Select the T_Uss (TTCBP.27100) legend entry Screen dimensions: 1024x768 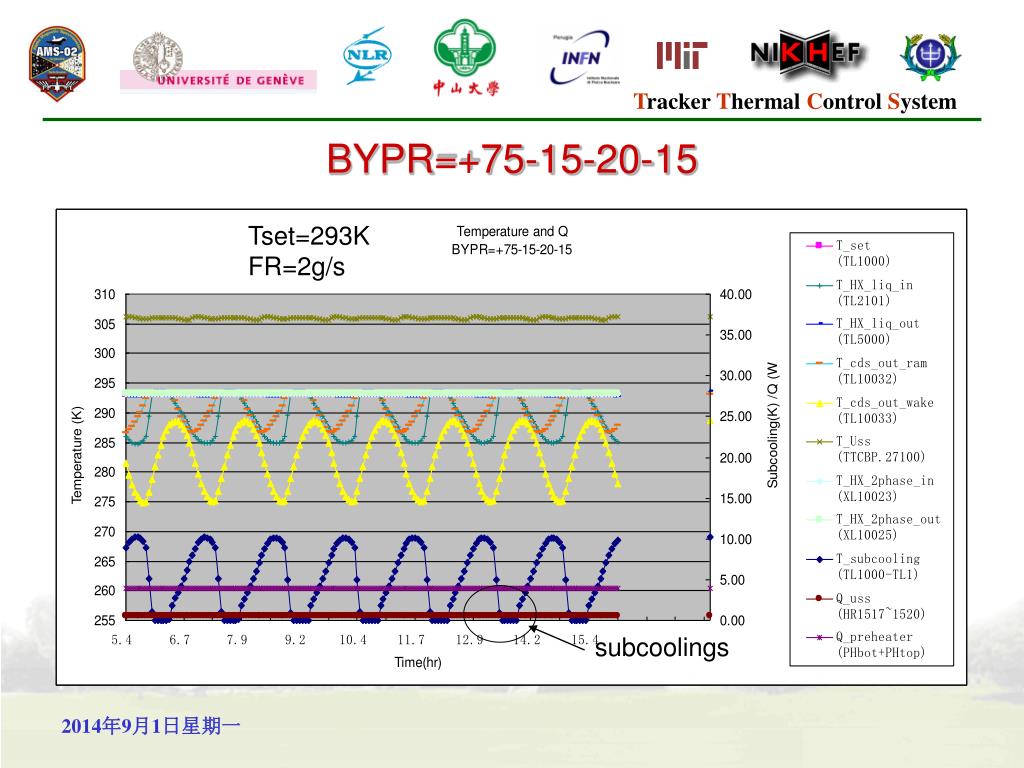[865, 449]
